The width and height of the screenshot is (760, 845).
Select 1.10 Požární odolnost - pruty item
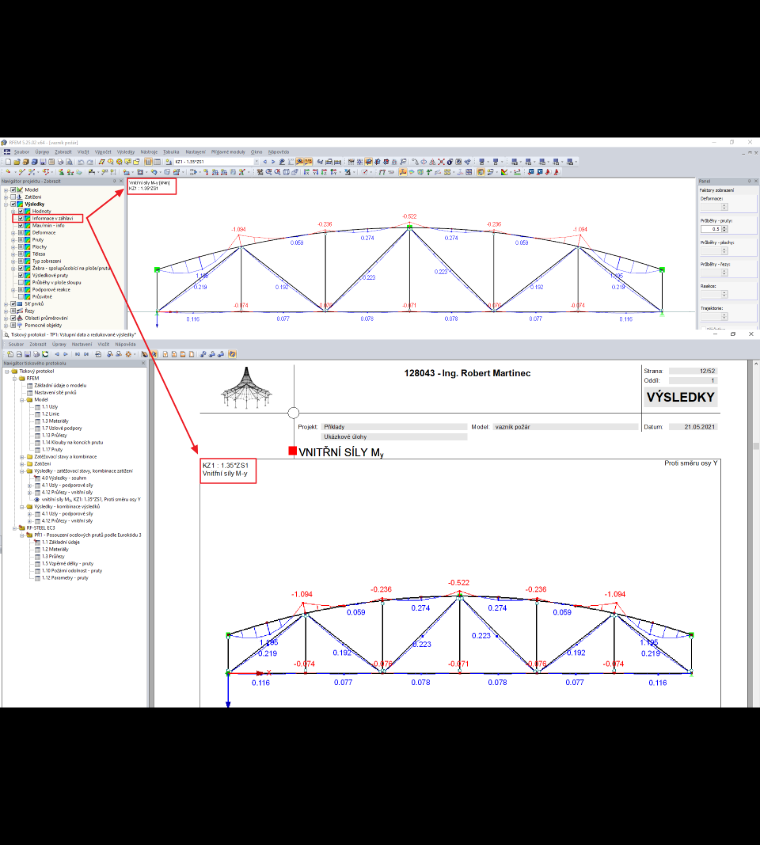click(x=72, y=571)
